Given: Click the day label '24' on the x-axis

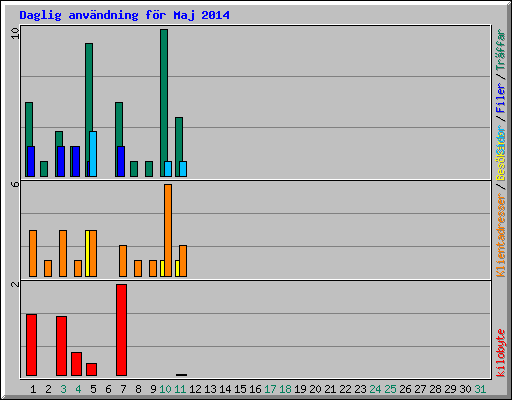Looking at the screenshot, I should click(x=375, y=389).
